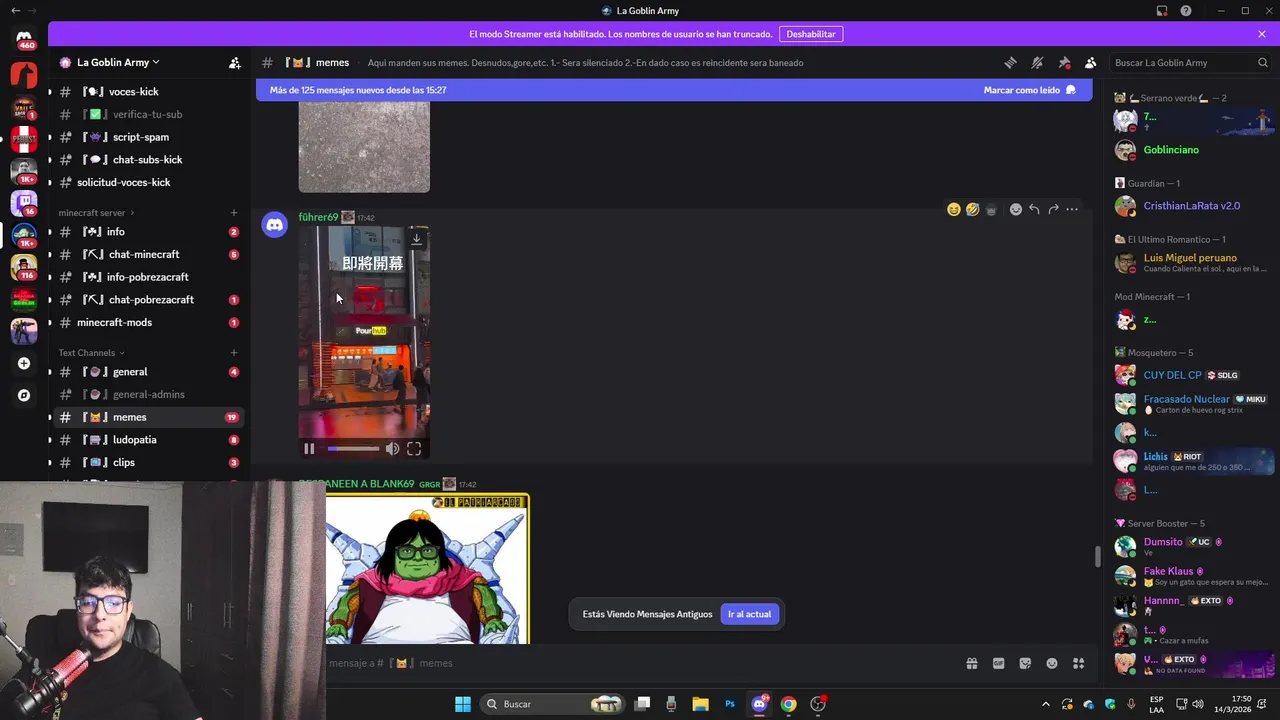Click the message input for memes
The width and height of the screenshot is (1280, 720).
click(640, 663)
